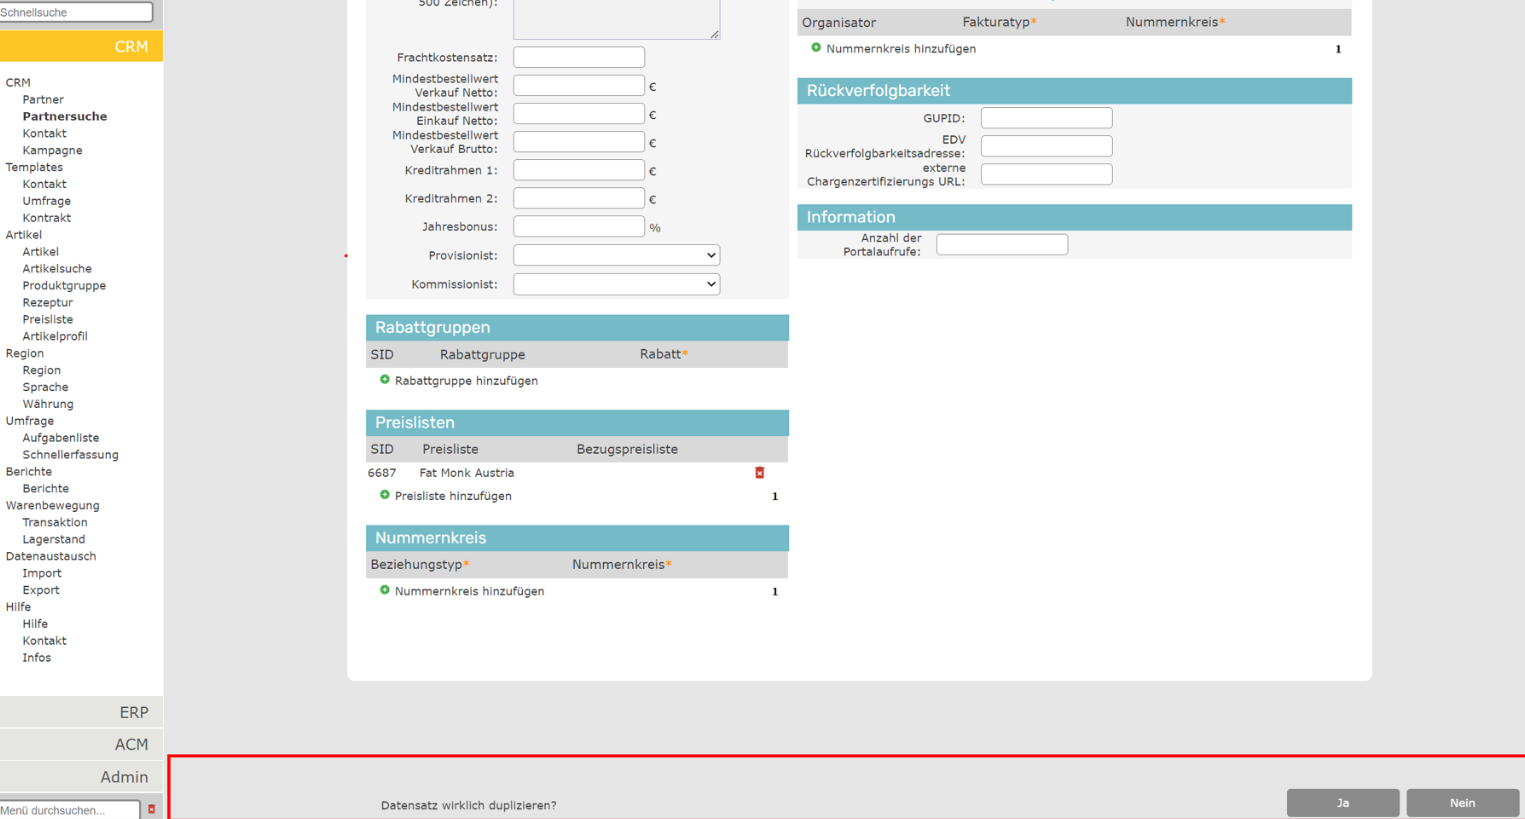
Task: Open the Admin menu section
Action: [82, 777]
